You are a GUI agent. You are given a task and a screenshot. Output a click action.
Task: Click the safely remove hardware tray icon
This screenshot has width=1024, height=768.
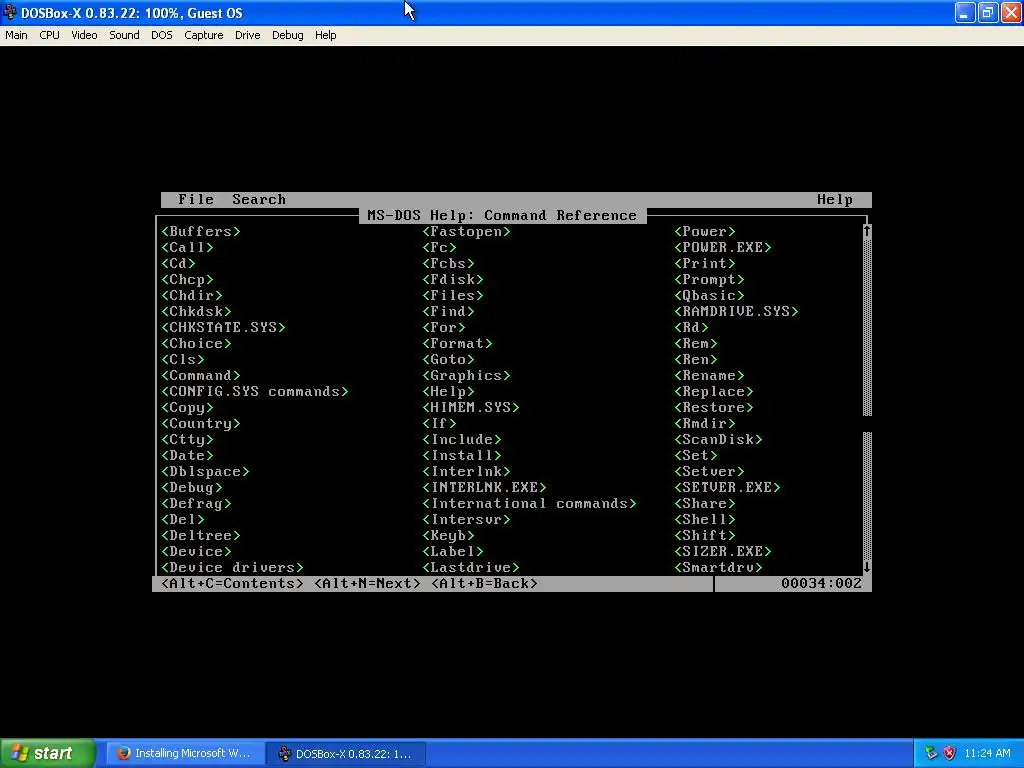coord(931,754)
